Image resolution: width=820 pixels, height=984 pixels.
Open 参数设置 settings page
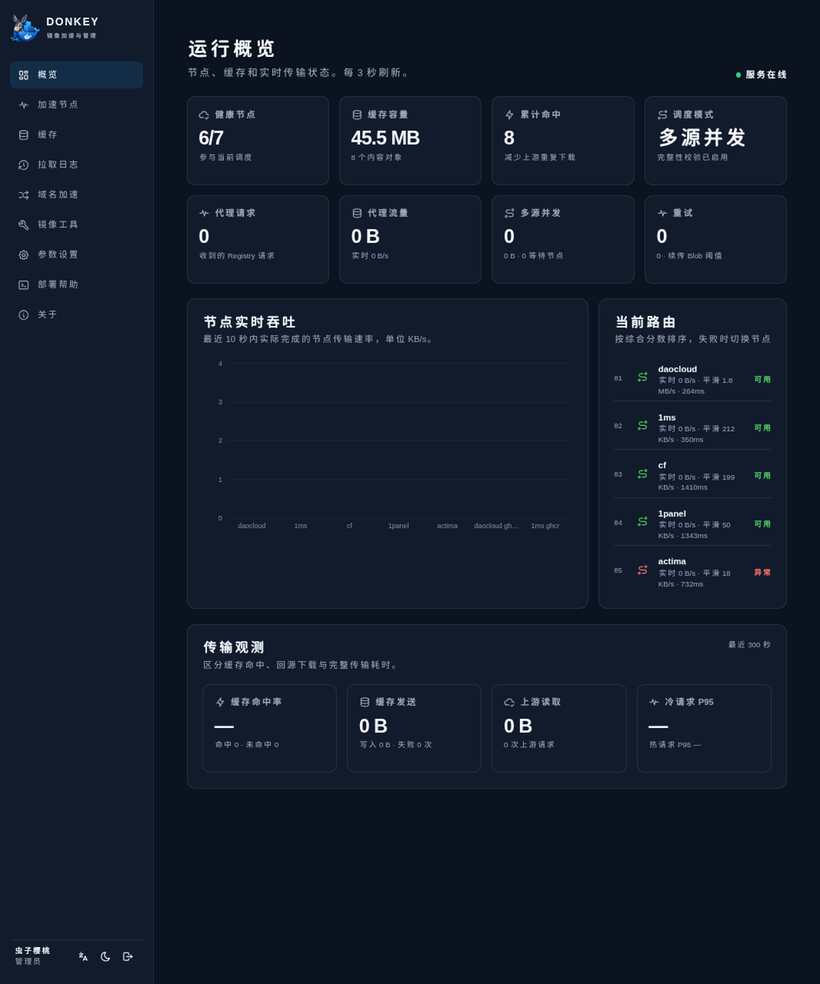click(x=76, y=255)
